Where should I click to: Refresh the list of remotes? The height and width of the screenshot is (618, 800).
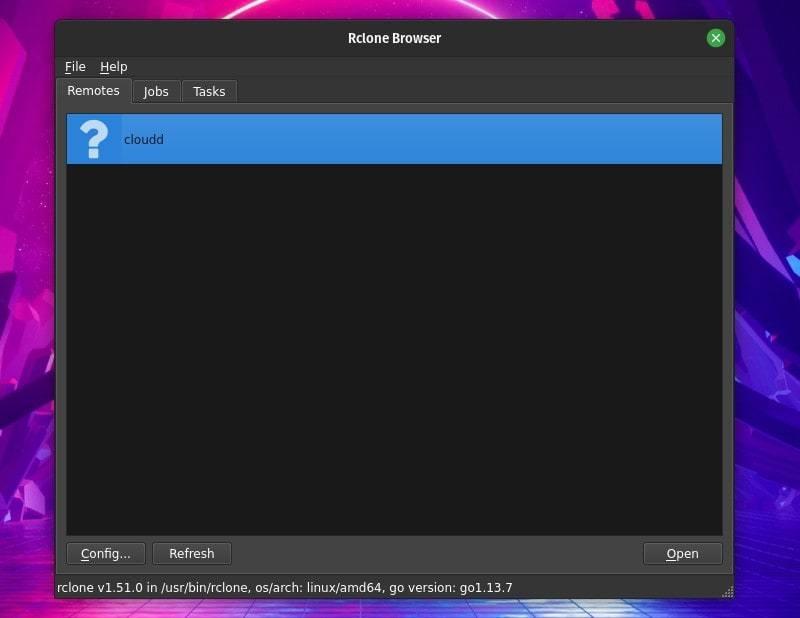tap(192, 553)
